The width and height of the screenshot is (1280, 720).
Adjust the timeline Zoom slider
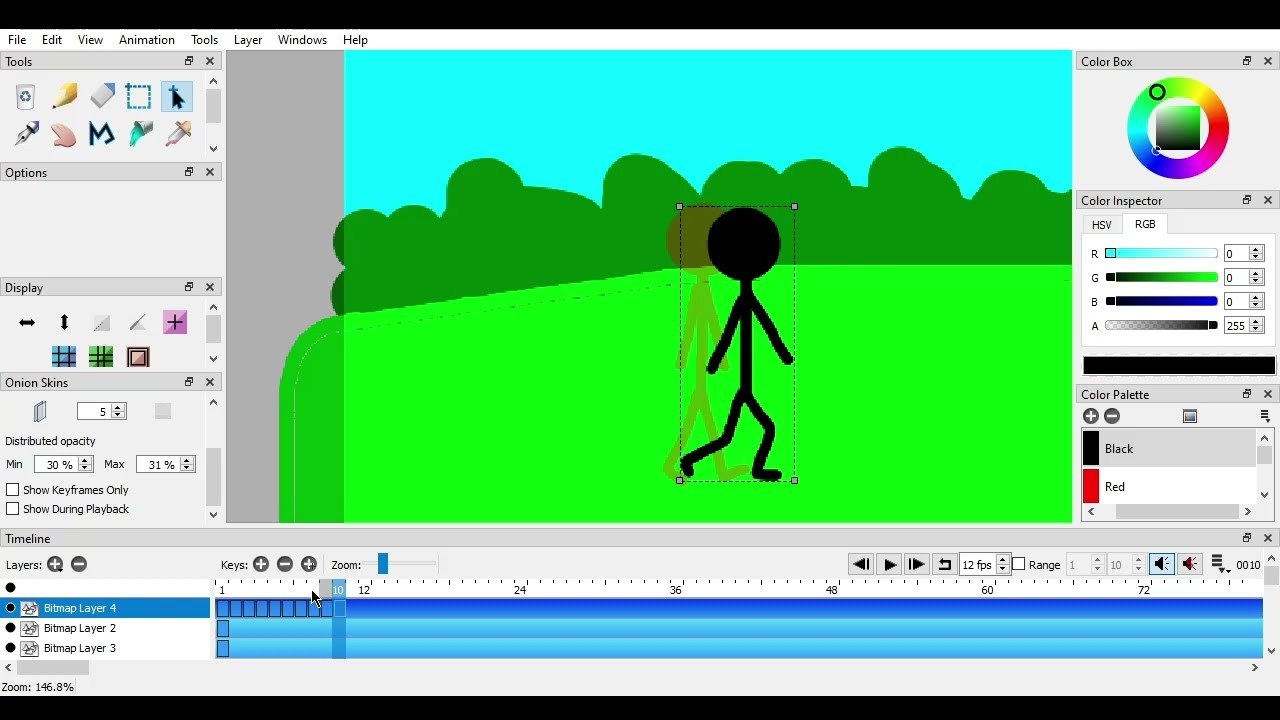(383, 565)
